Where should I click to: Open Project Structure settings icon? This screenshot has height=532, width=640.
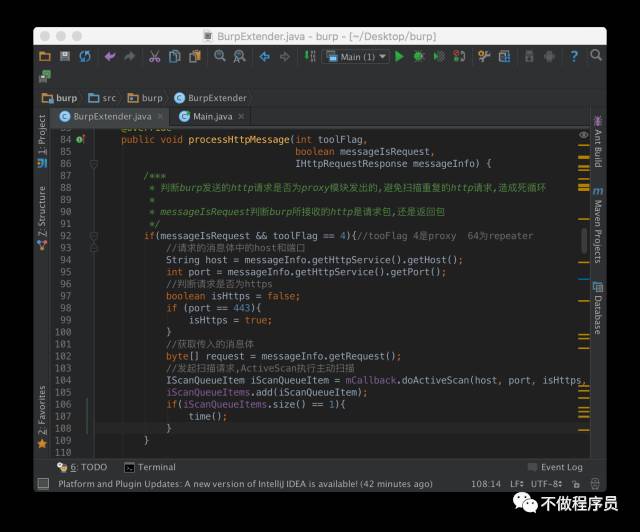point(484,56)
